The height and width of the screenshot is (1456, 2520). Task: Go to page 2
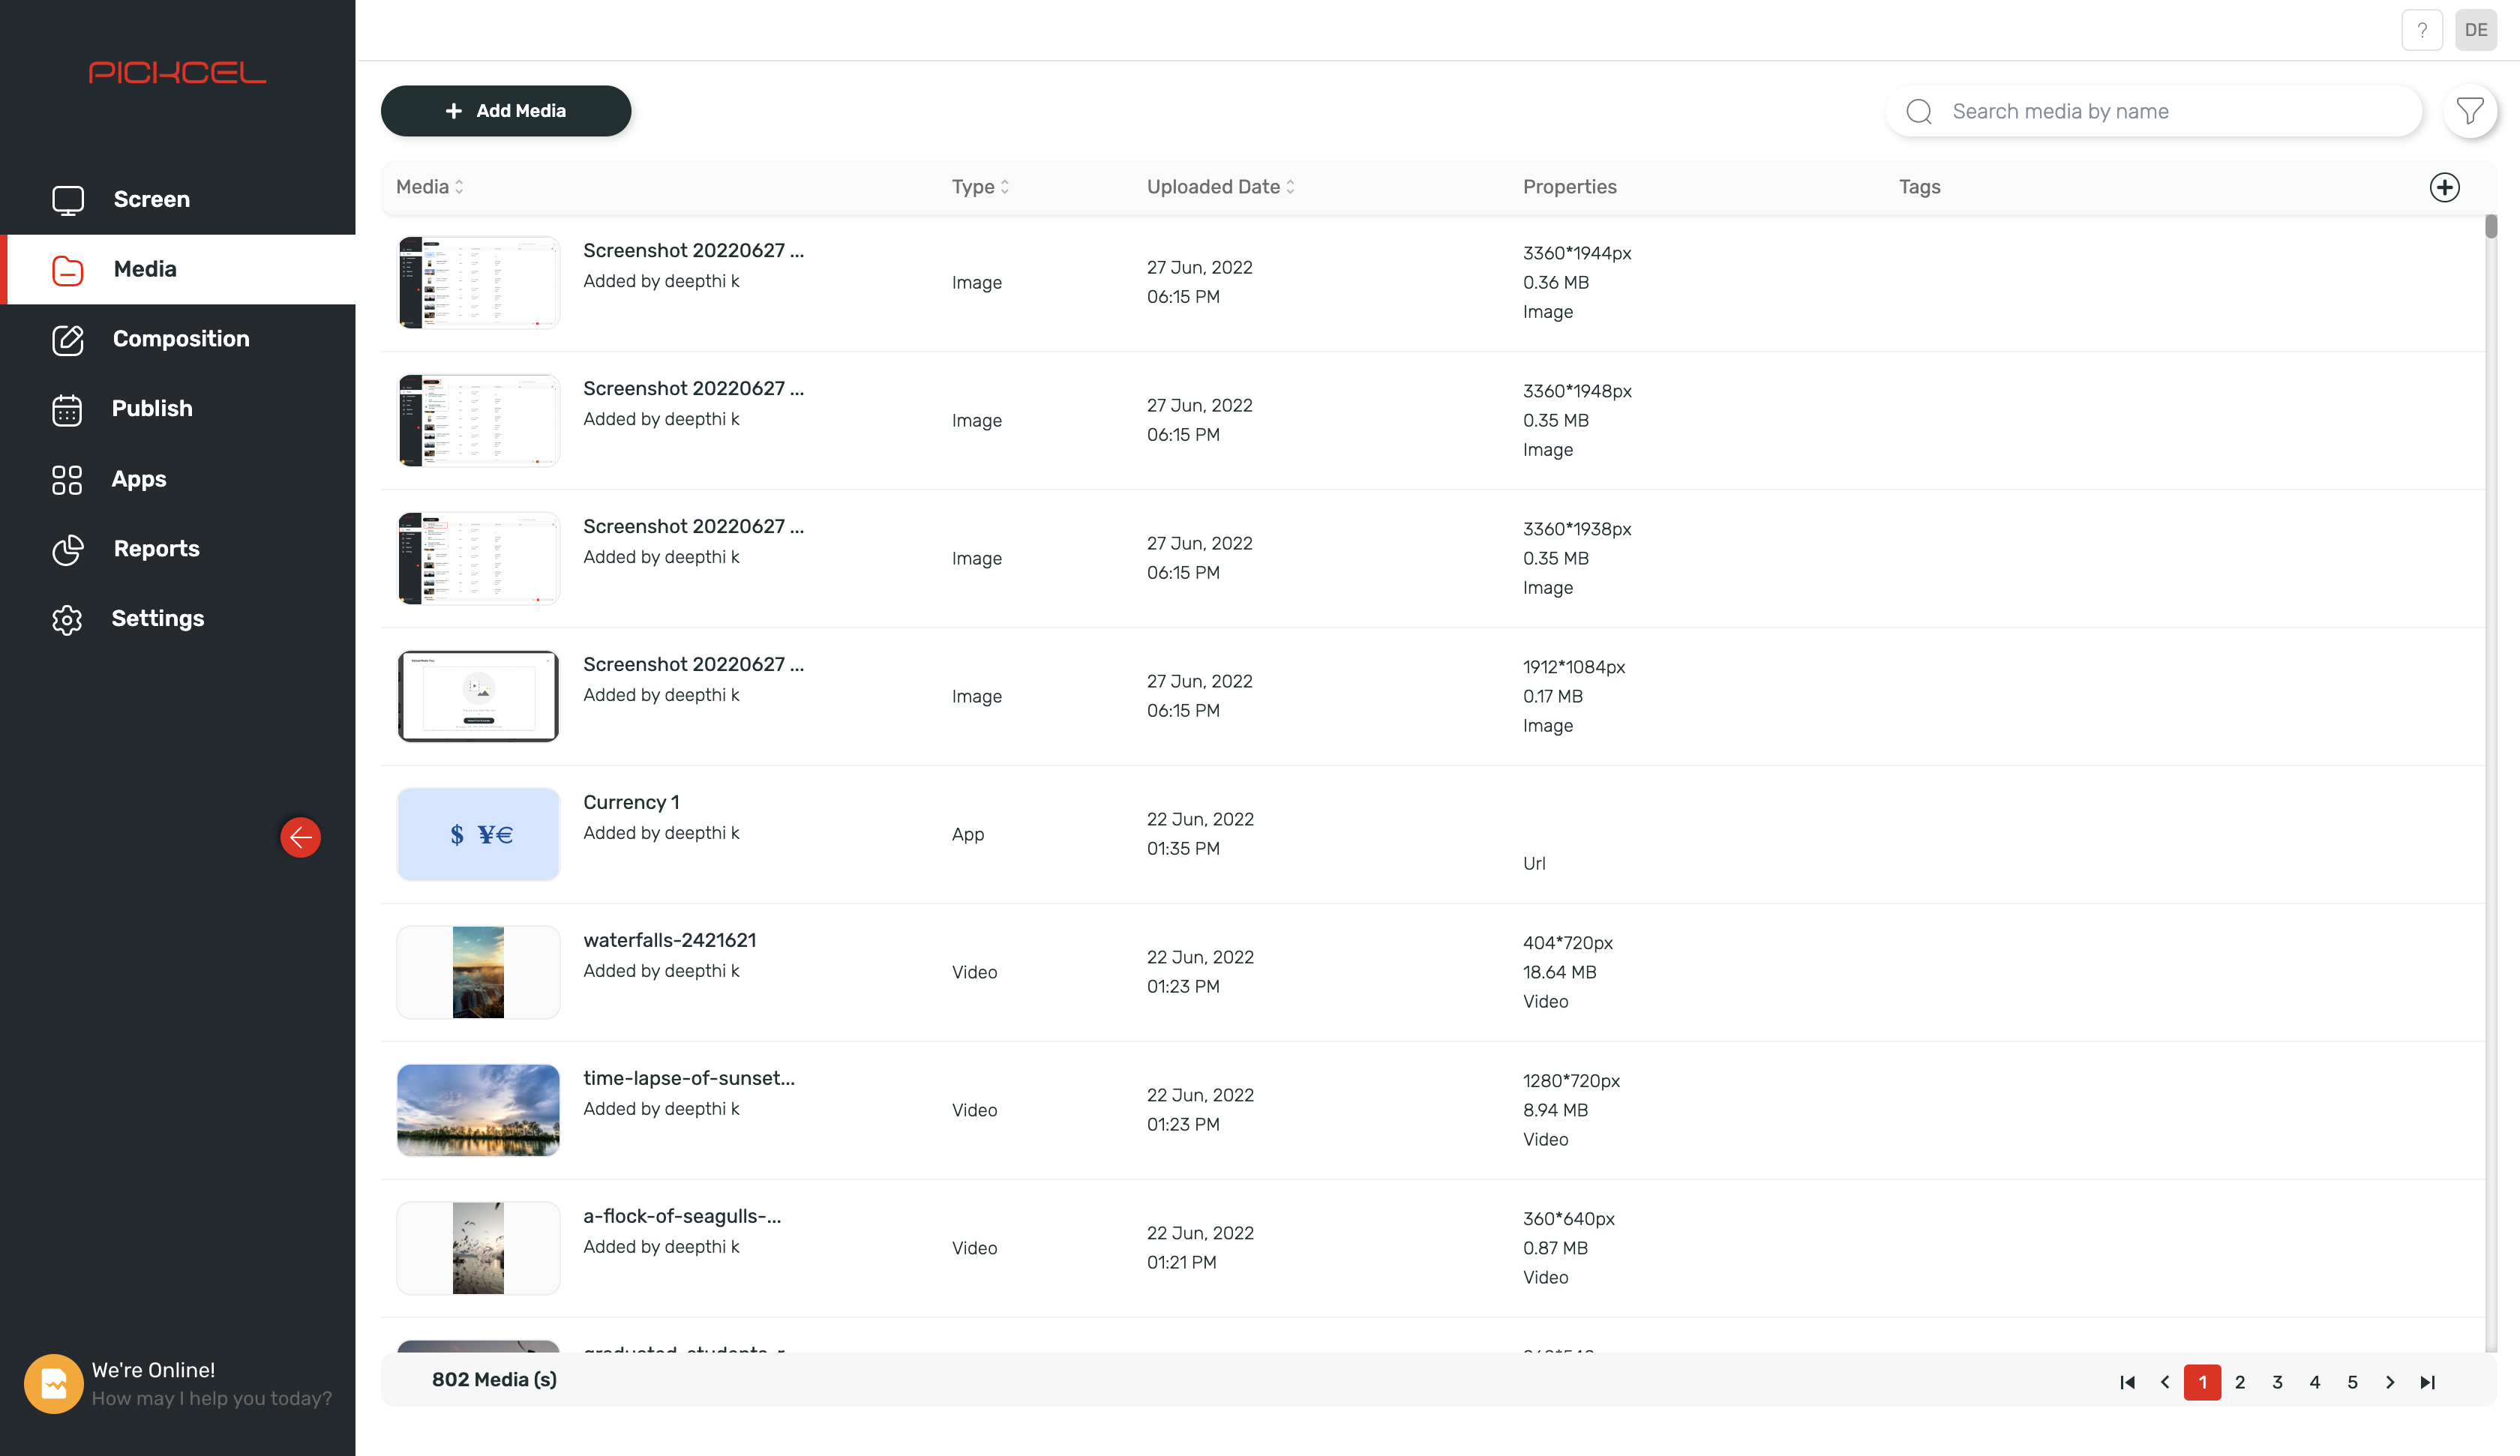tap(2240, 1382)
